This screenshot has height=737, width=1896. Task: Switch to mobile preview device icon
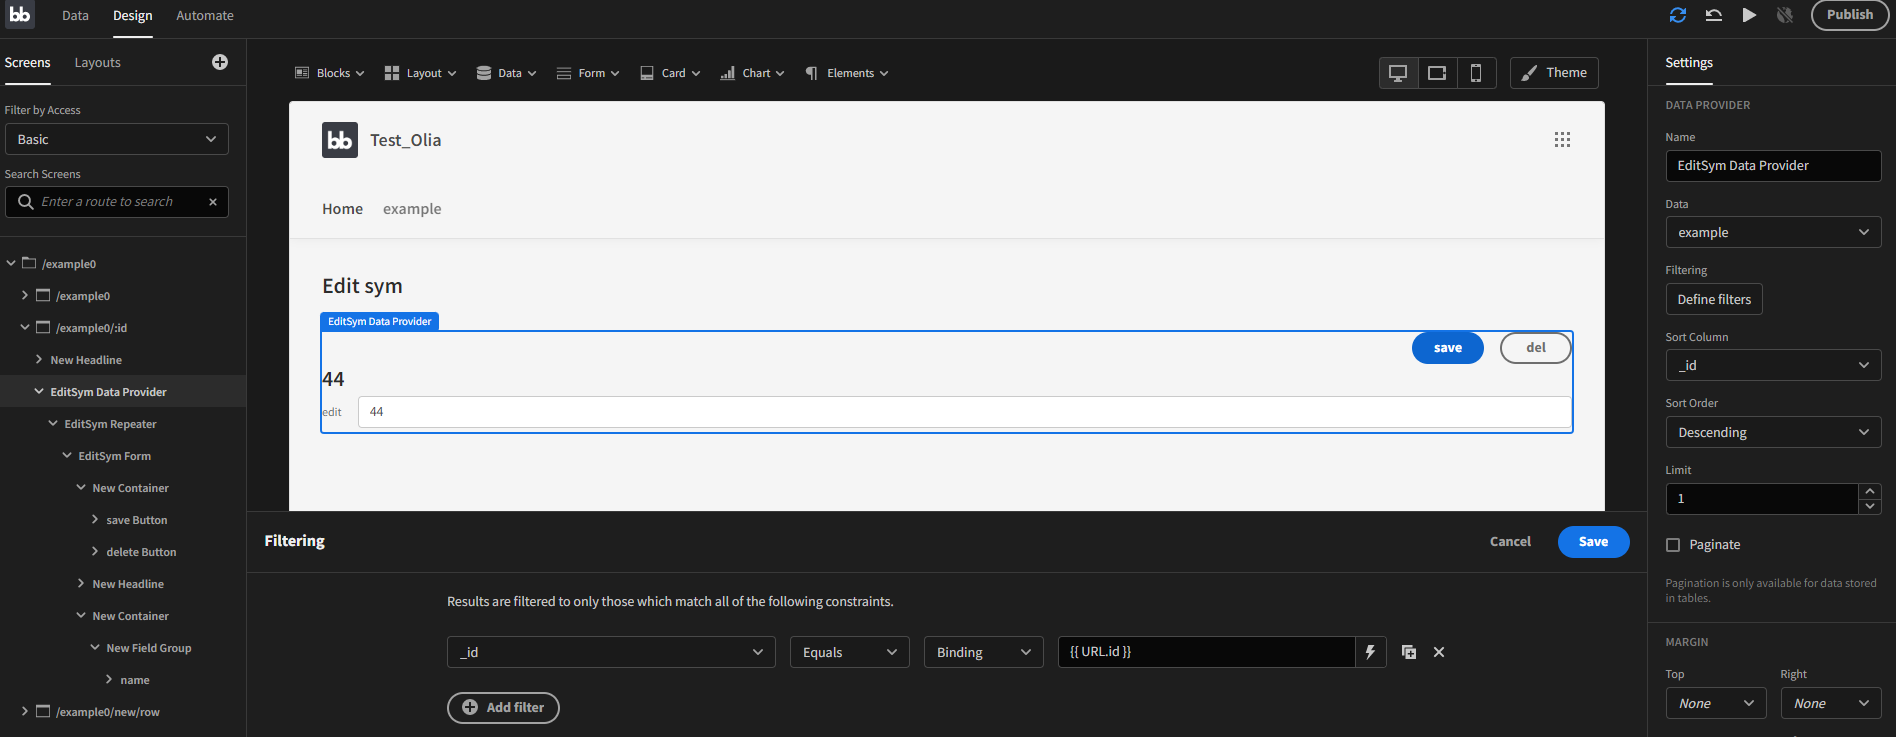coord(1476,73)
